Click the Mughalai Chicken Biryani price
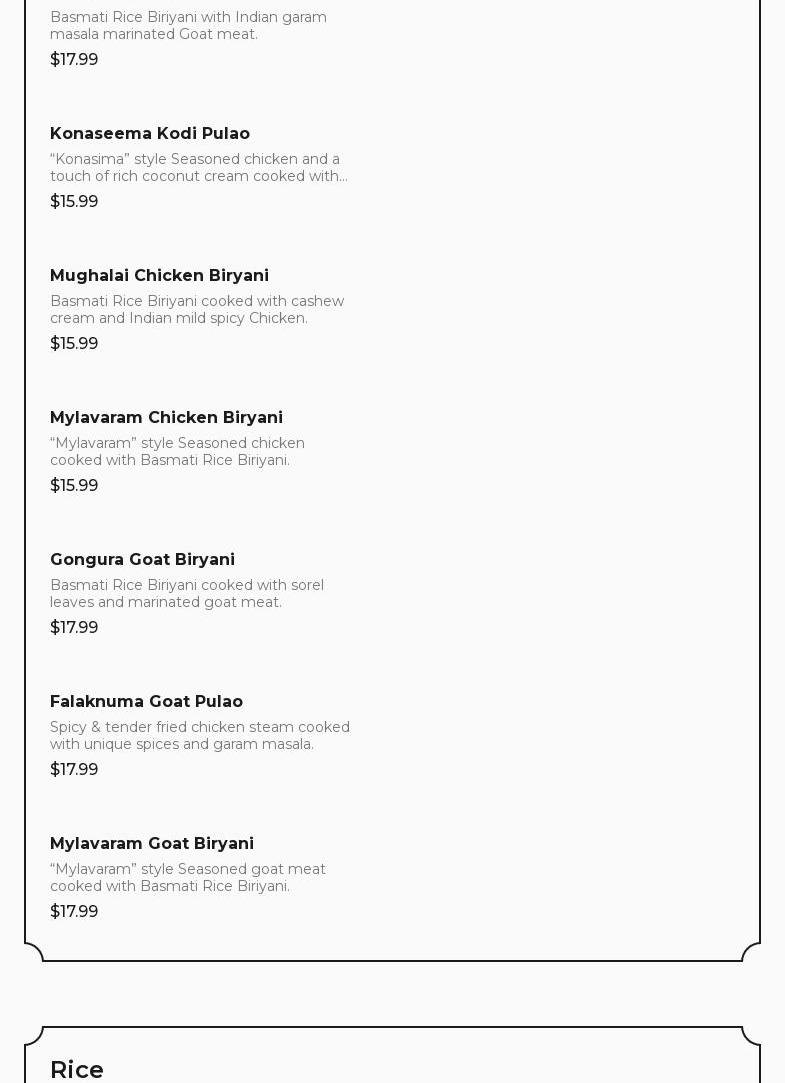 tap(74, 343)
